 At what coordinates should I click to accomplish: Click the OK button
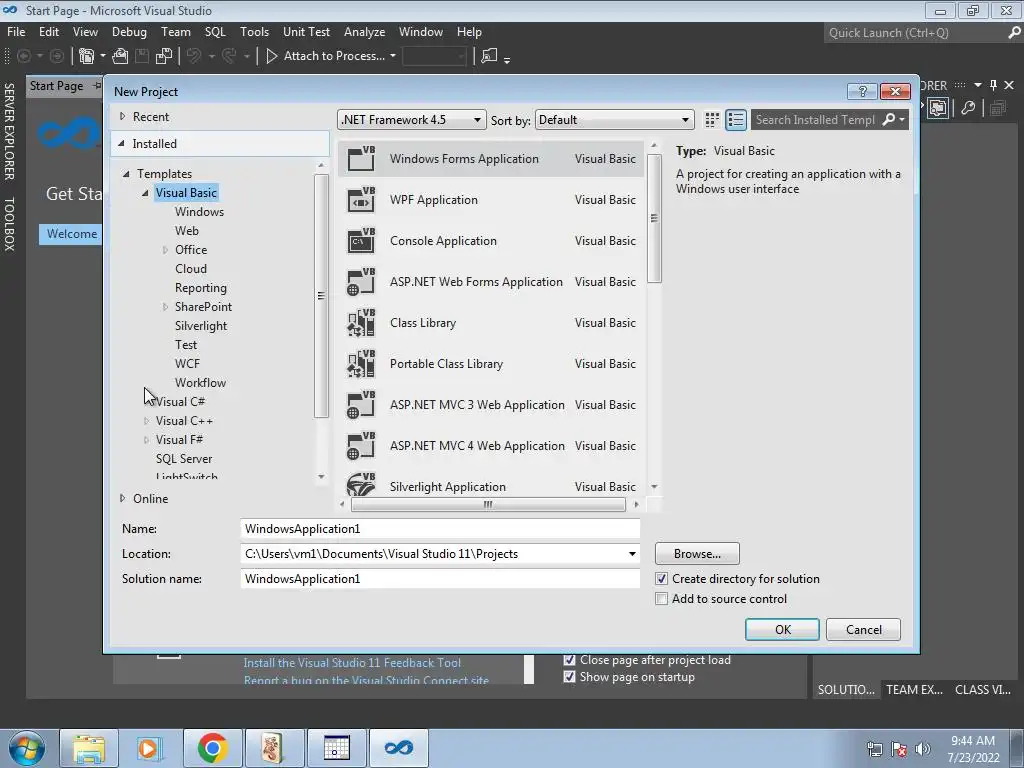[x=782, y=630]
